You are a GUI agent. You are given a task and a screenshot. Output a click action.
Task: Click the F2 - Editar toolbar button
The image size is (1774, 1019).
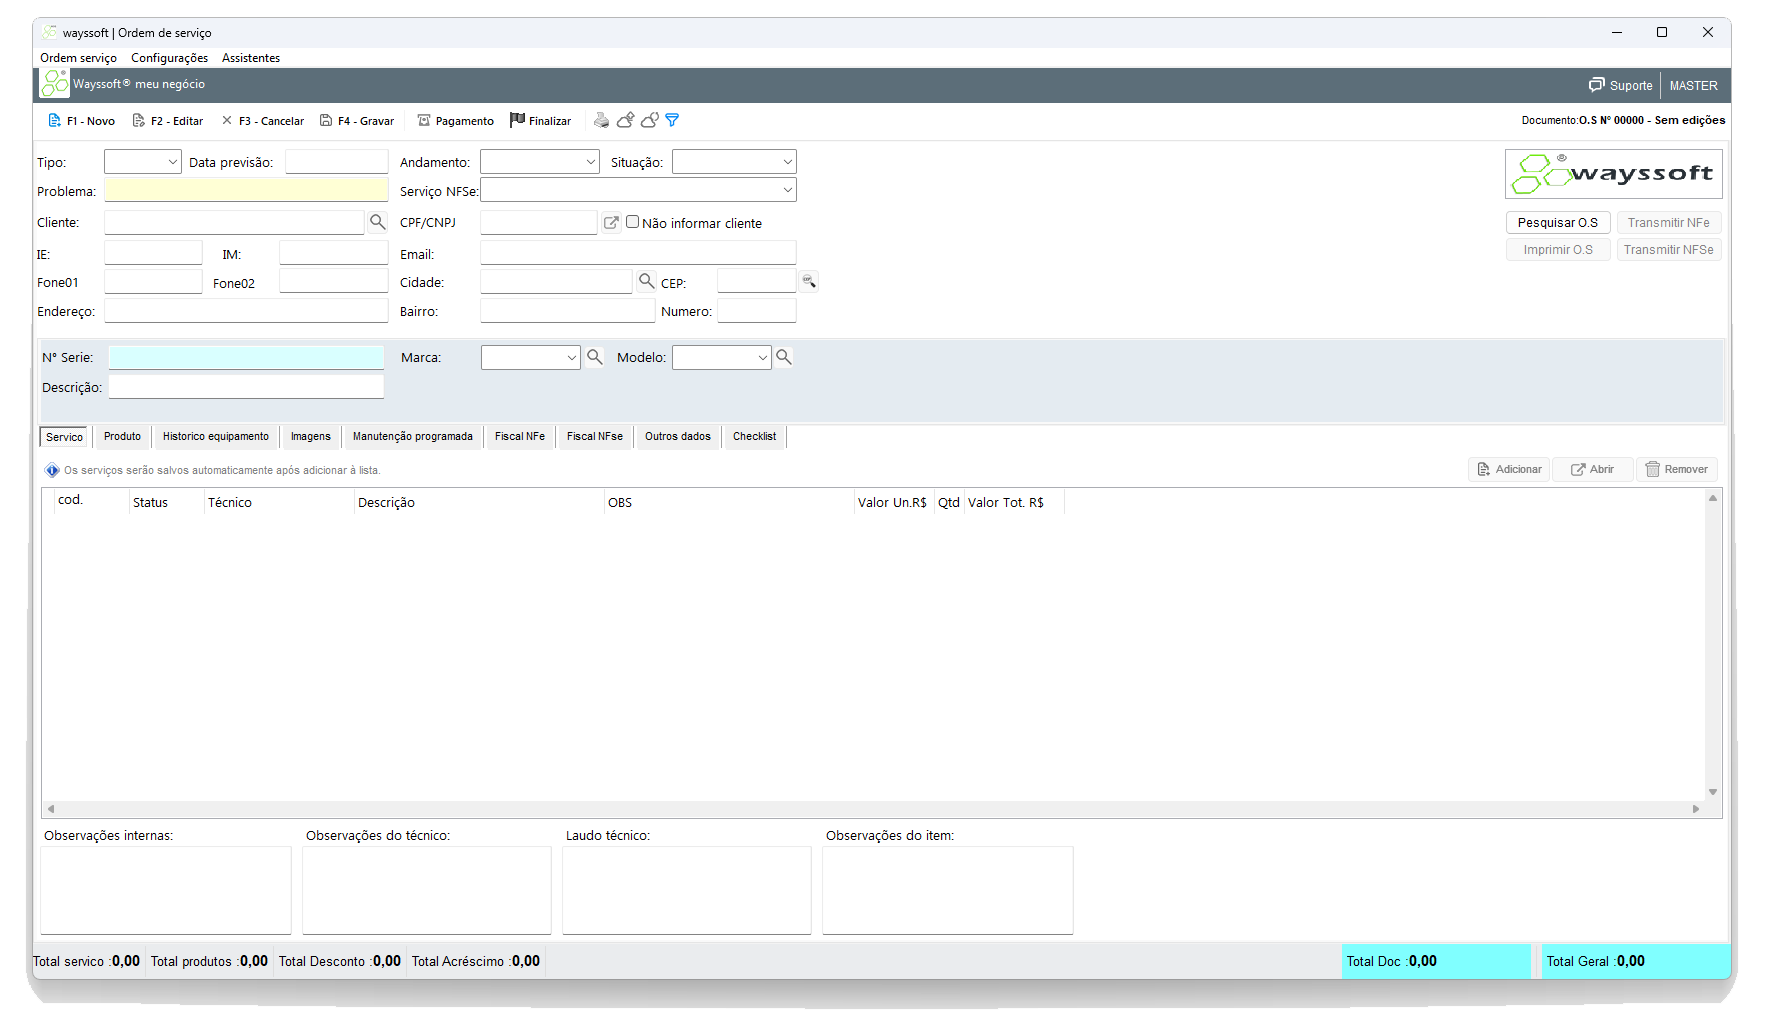pyautogui.click(x=168, y=121)
